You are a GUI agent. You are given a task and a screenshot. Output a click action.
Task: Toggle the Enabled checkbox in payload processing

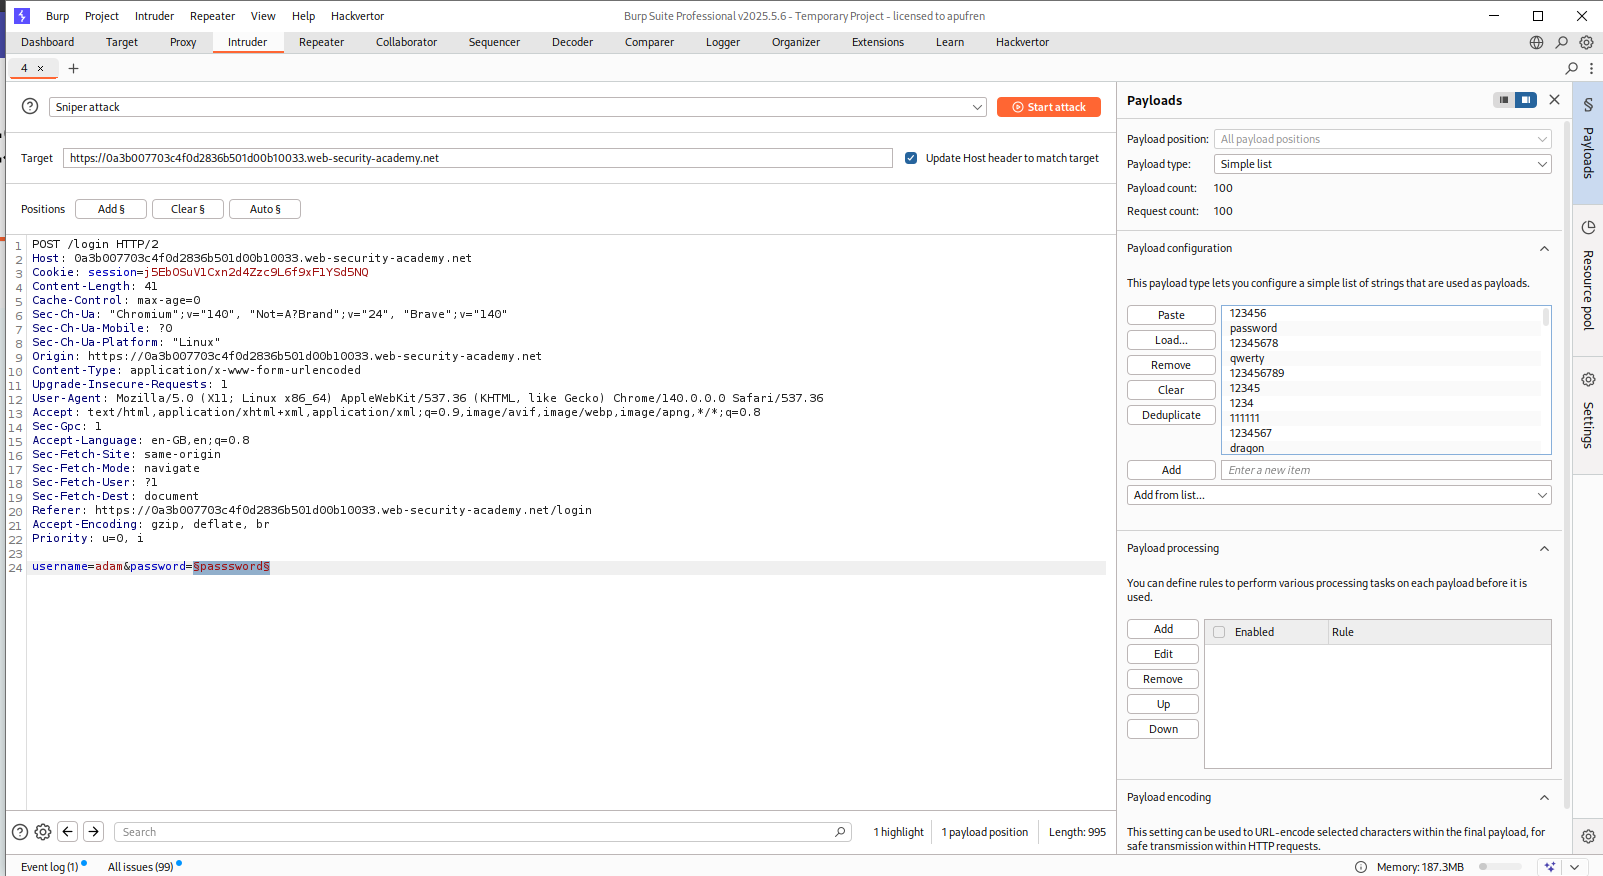tap(1219, 632)
